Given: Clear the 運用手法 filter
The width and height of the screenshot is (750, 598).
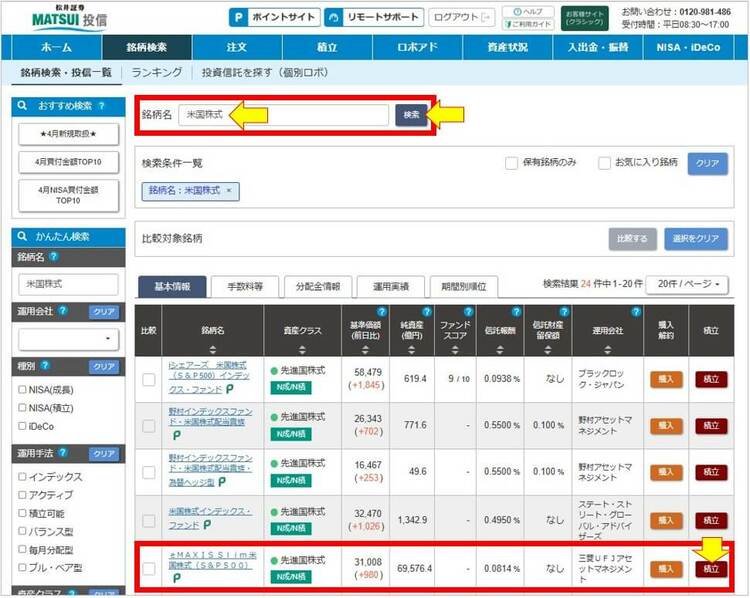Looking at the screenshot, I should (x=104, y=454).
